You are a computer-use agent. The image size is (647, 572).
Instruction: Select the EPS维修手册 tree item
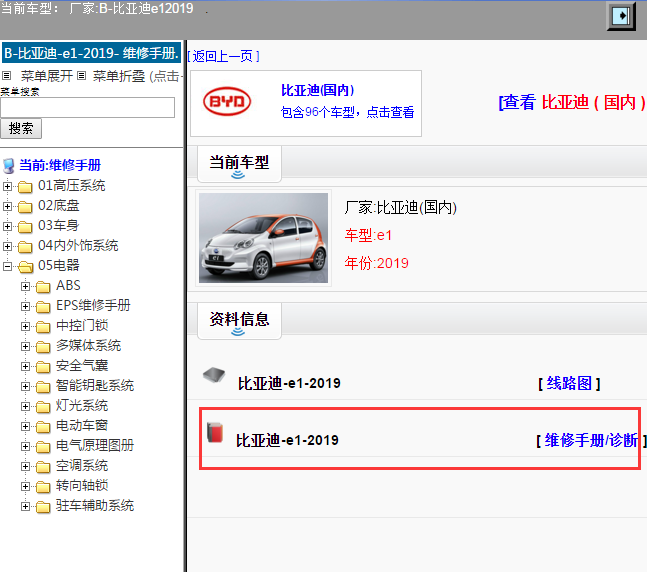(93, 305)
